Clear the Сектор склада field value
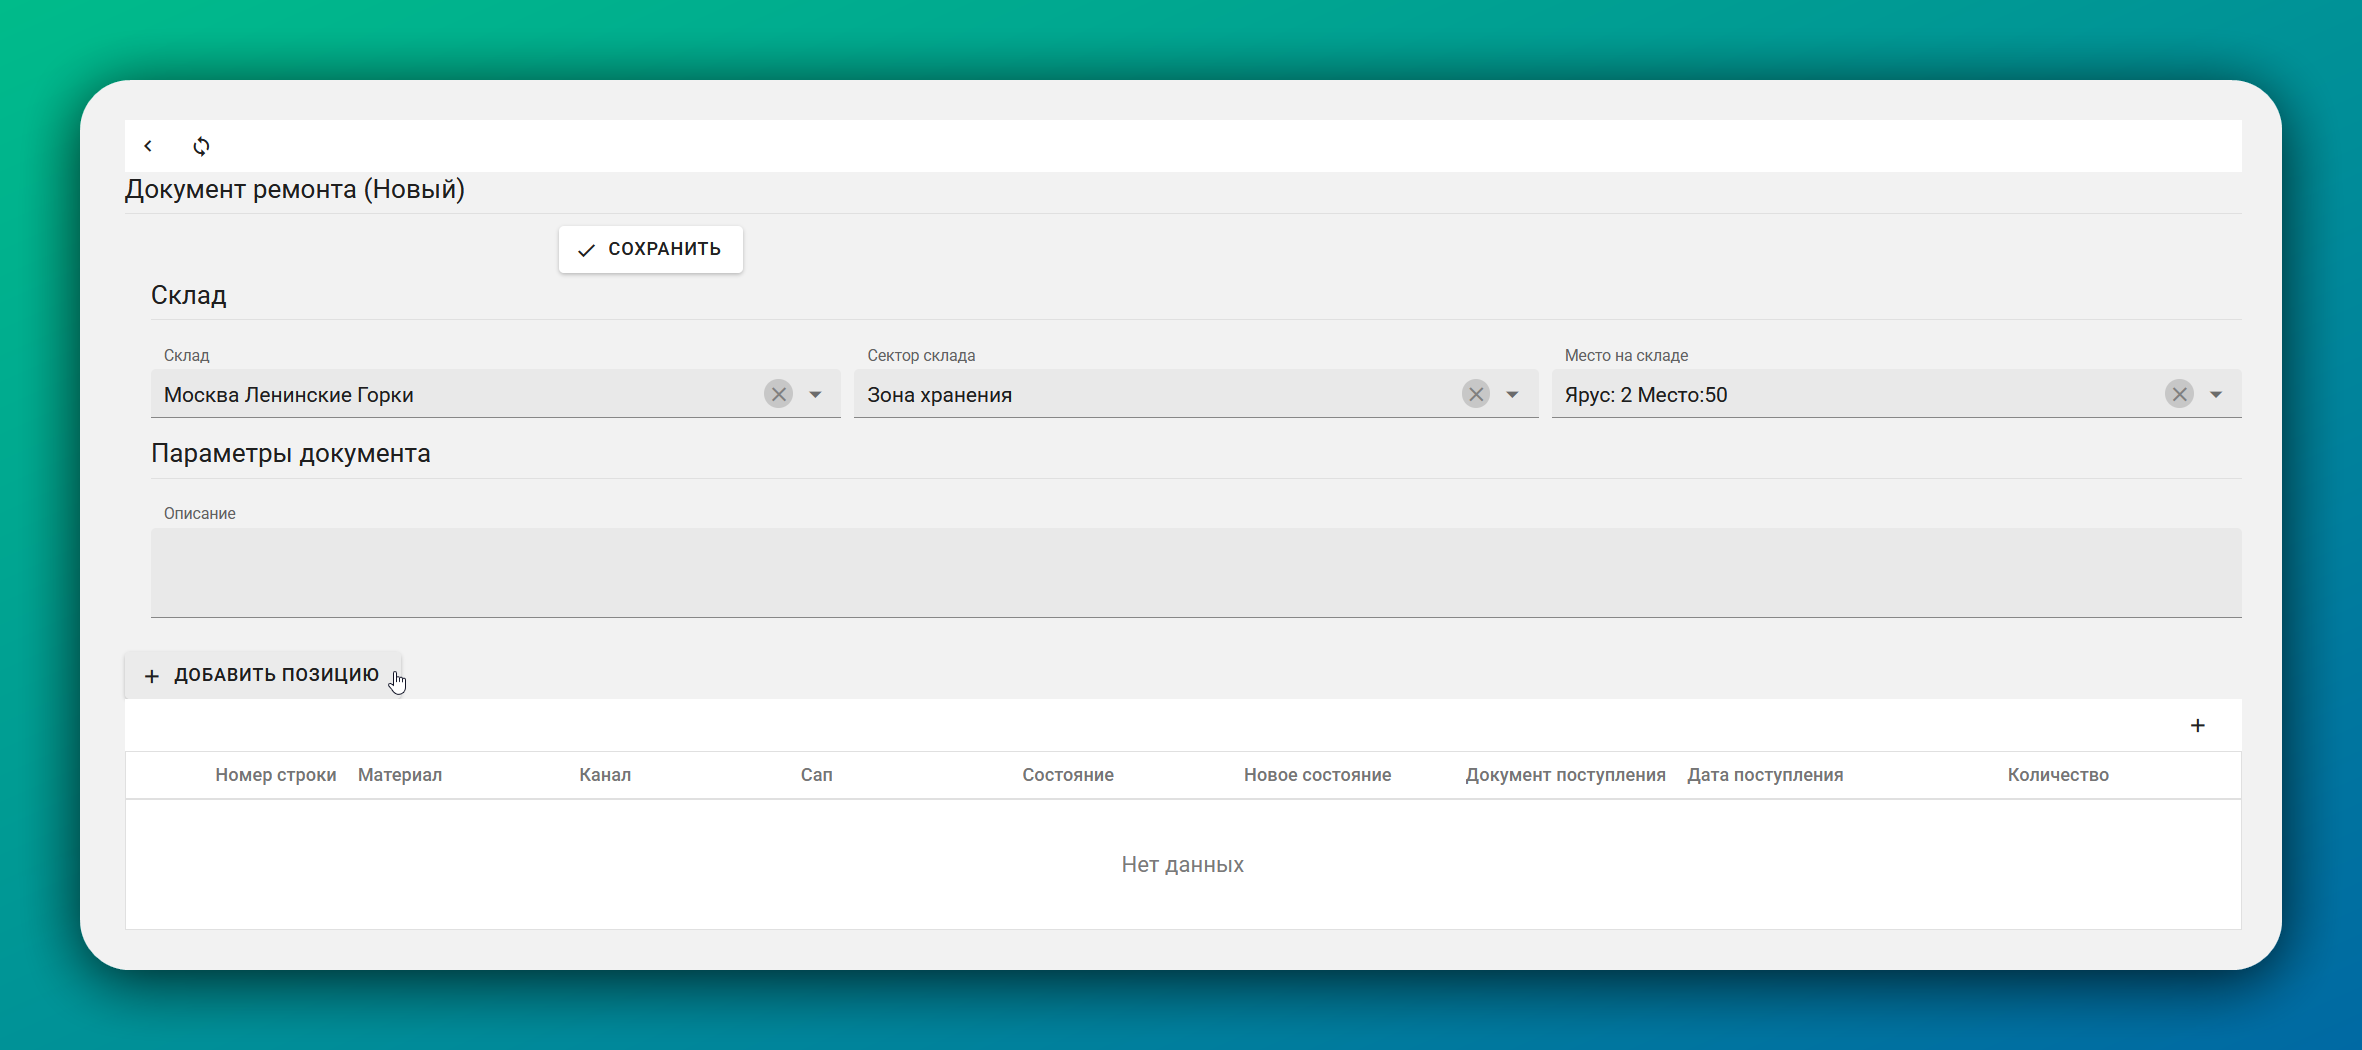 (x=1476, y=394)
